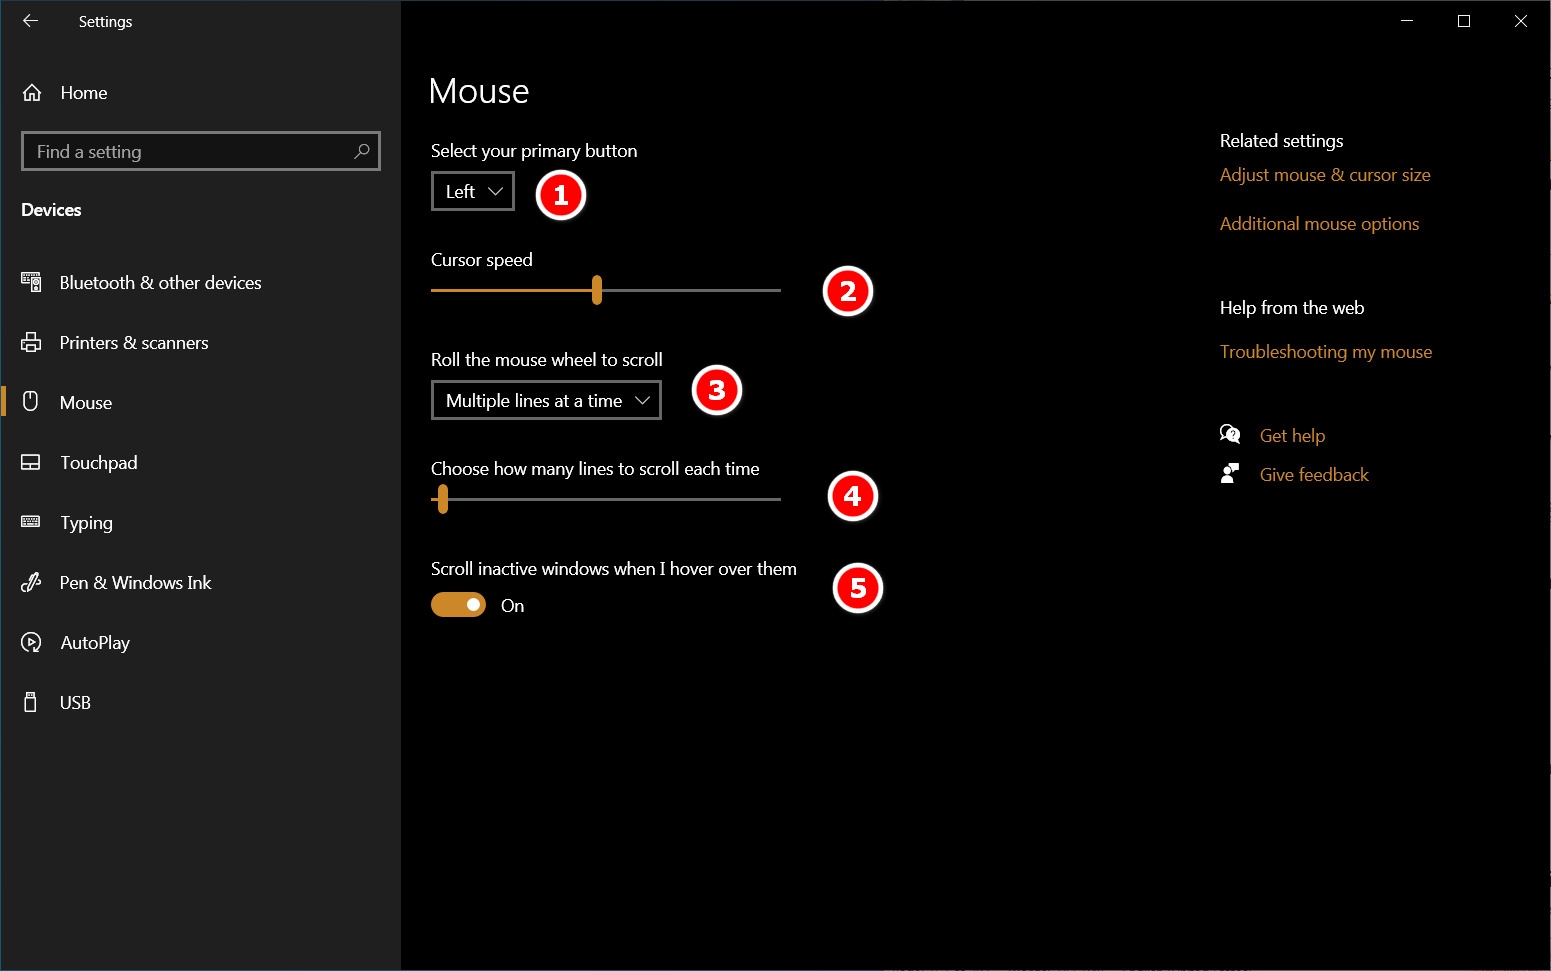Click the USB icon in sidebar
The height and width of the screenshot is (971, 1551).
[x=31, y=703]
